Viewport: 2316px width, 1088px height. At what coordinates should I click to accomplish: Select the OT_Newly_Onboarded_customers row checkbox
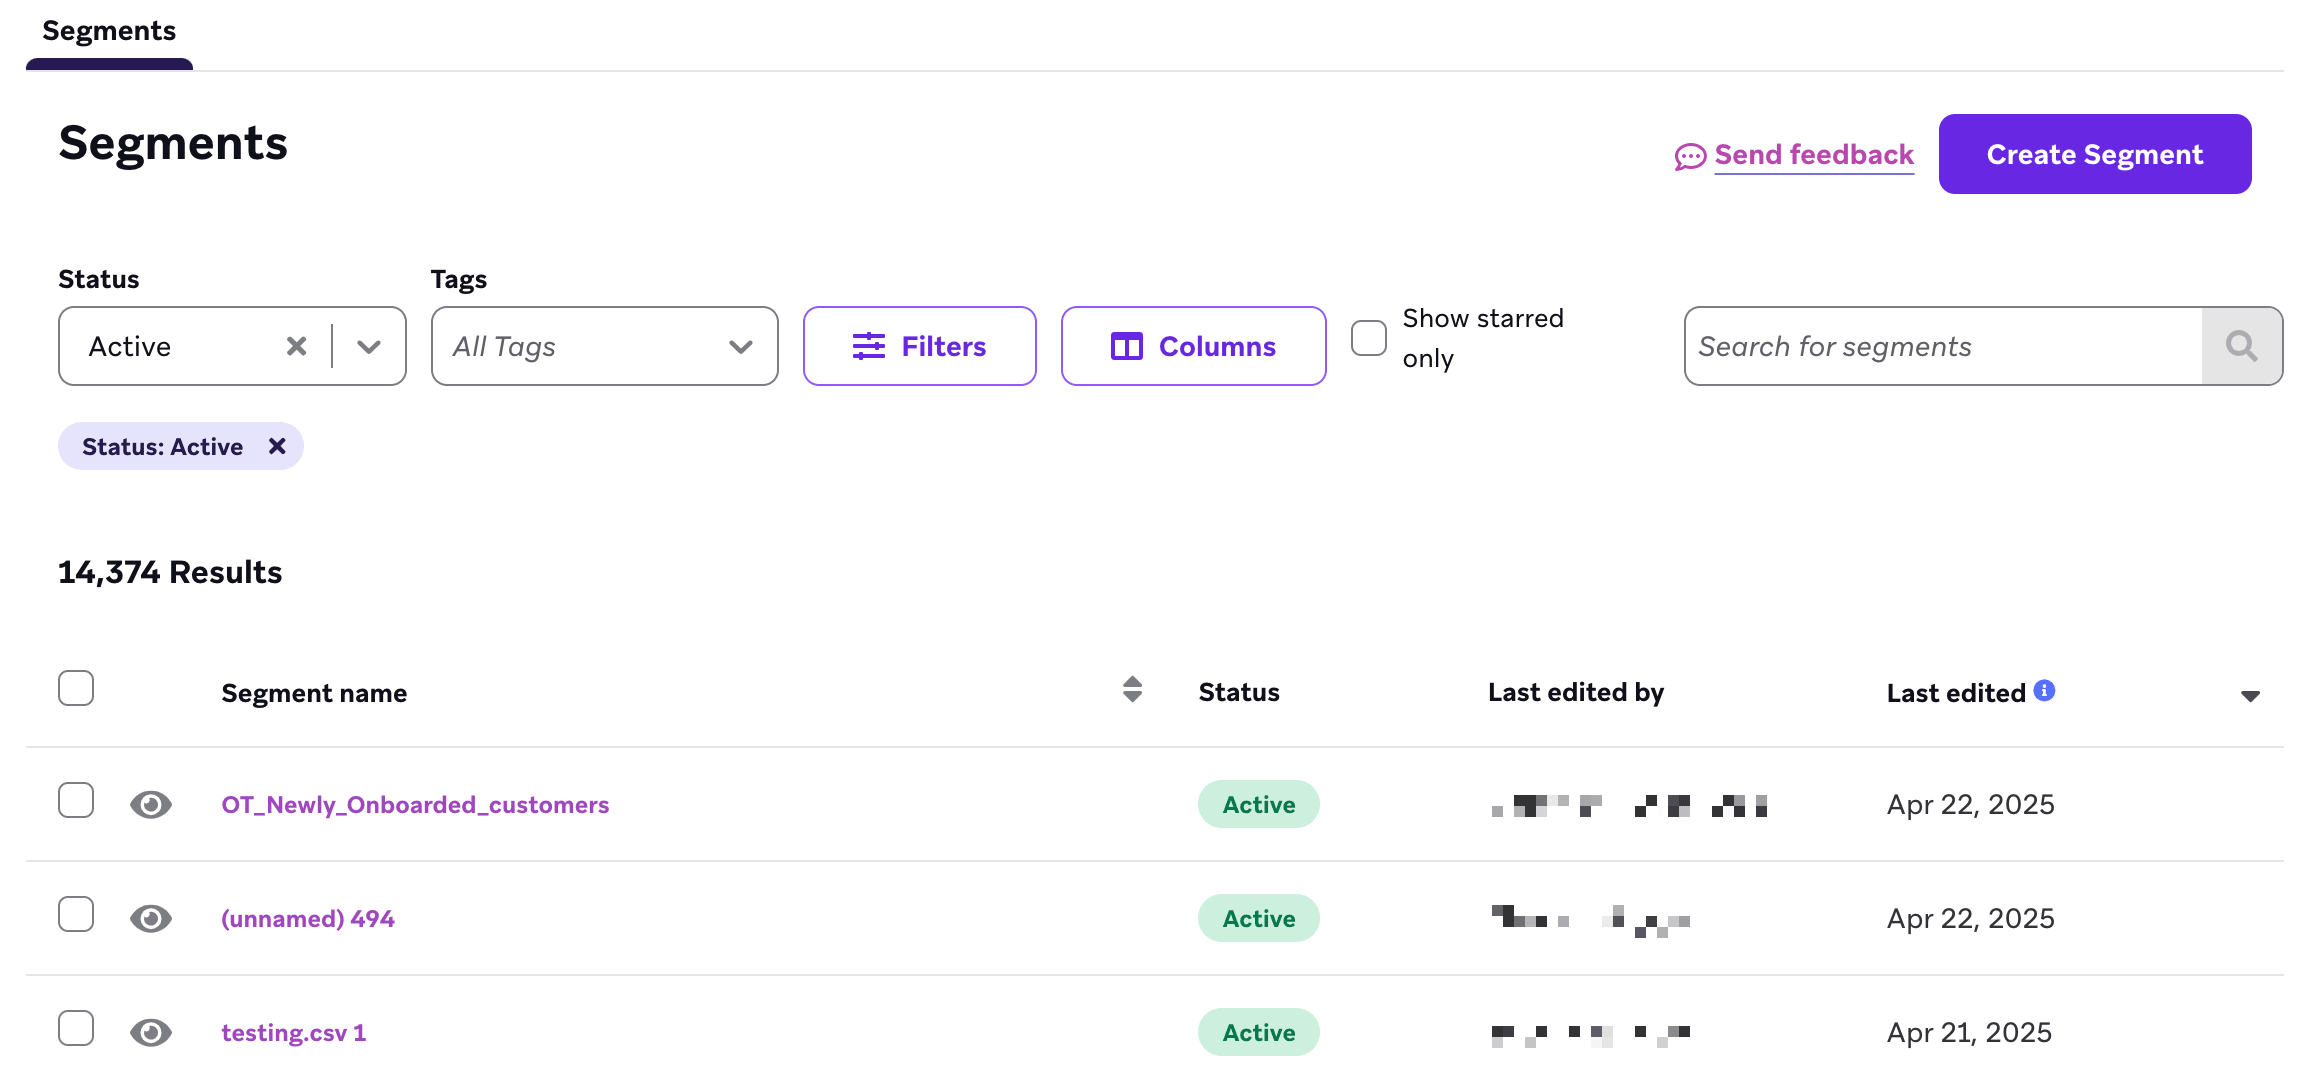pos(76,800)
